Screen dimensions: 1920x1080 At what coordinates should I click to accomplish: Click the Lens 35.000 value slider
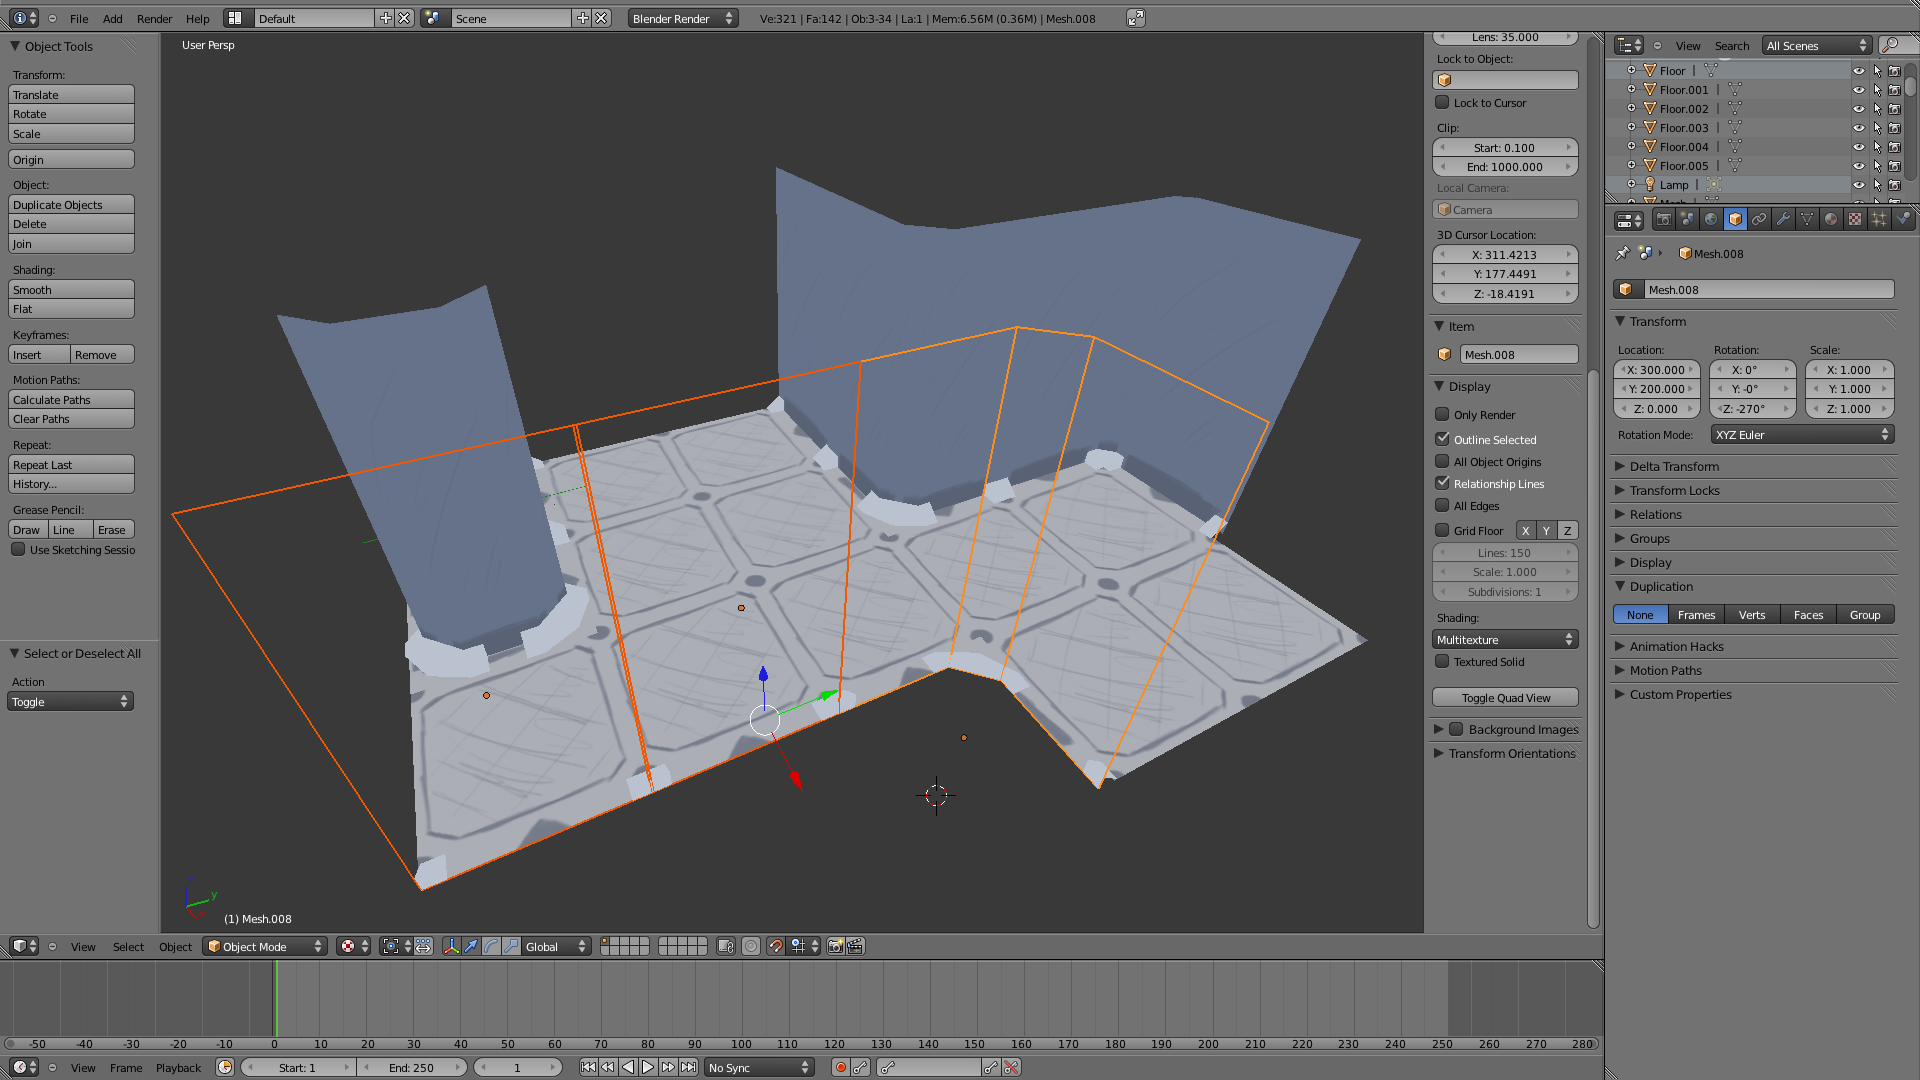pyautogui.click(x=1505, y=38)
